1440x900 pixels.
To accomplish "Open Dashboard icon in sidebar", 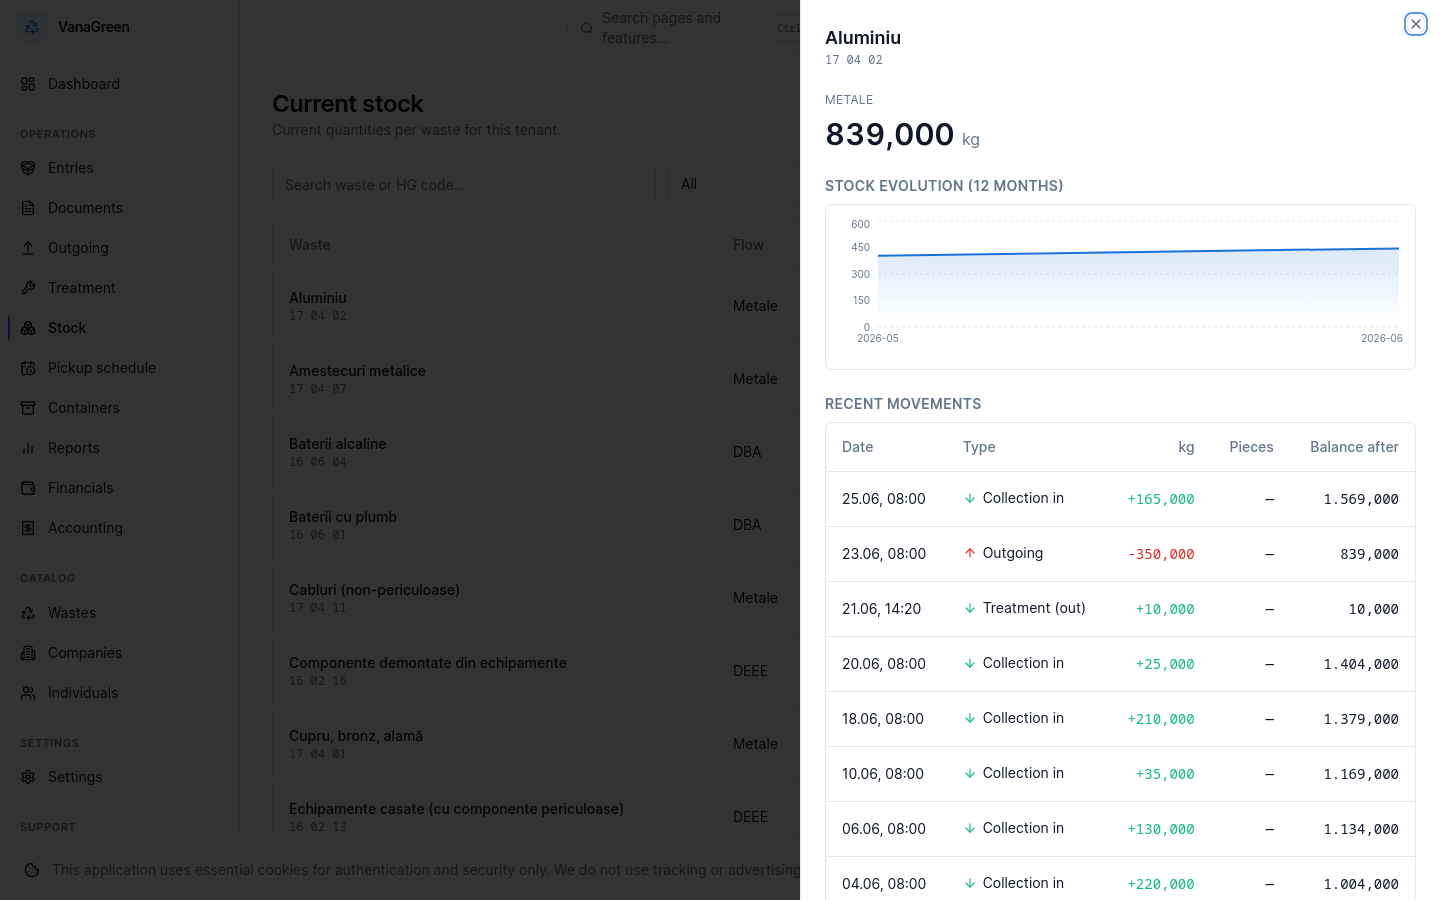I will [28, 84].
